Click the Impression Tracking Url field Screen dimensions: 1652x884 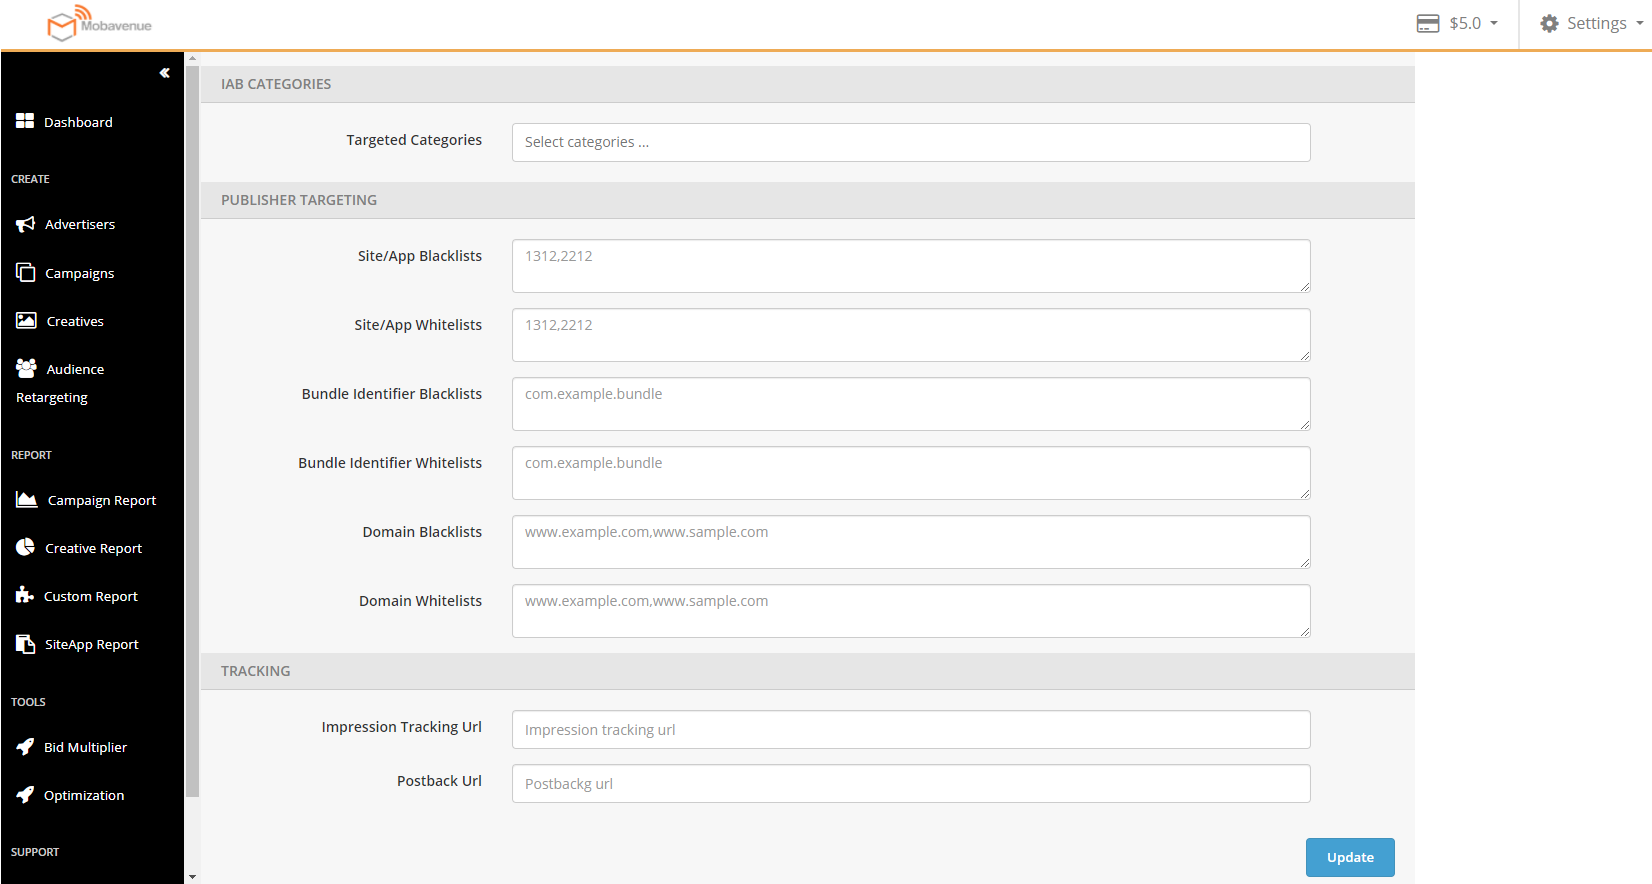point(911,729)
